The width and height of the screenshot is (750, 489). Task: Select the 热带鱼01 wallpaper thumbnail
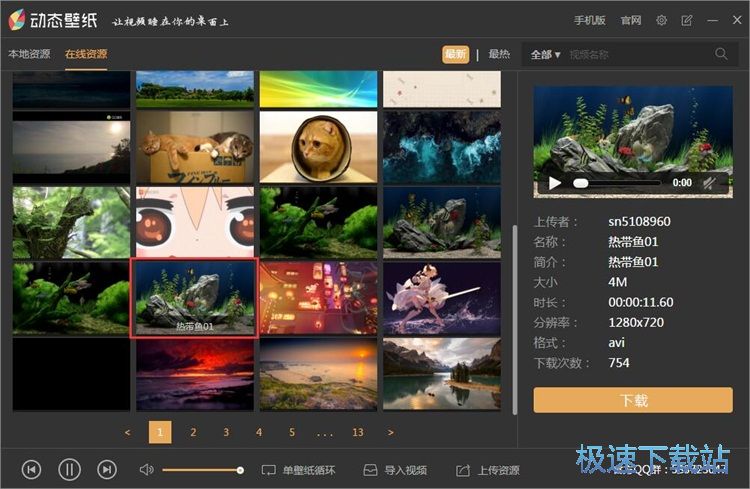click(x=194, y=297)
